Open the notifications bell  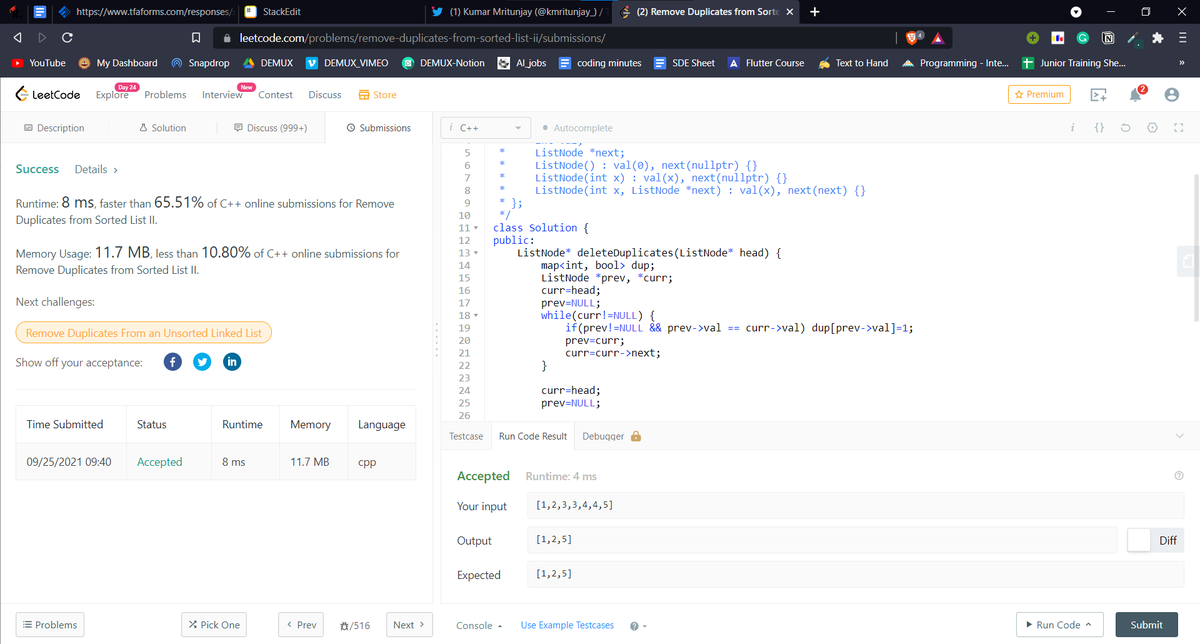coord(1137,94)
